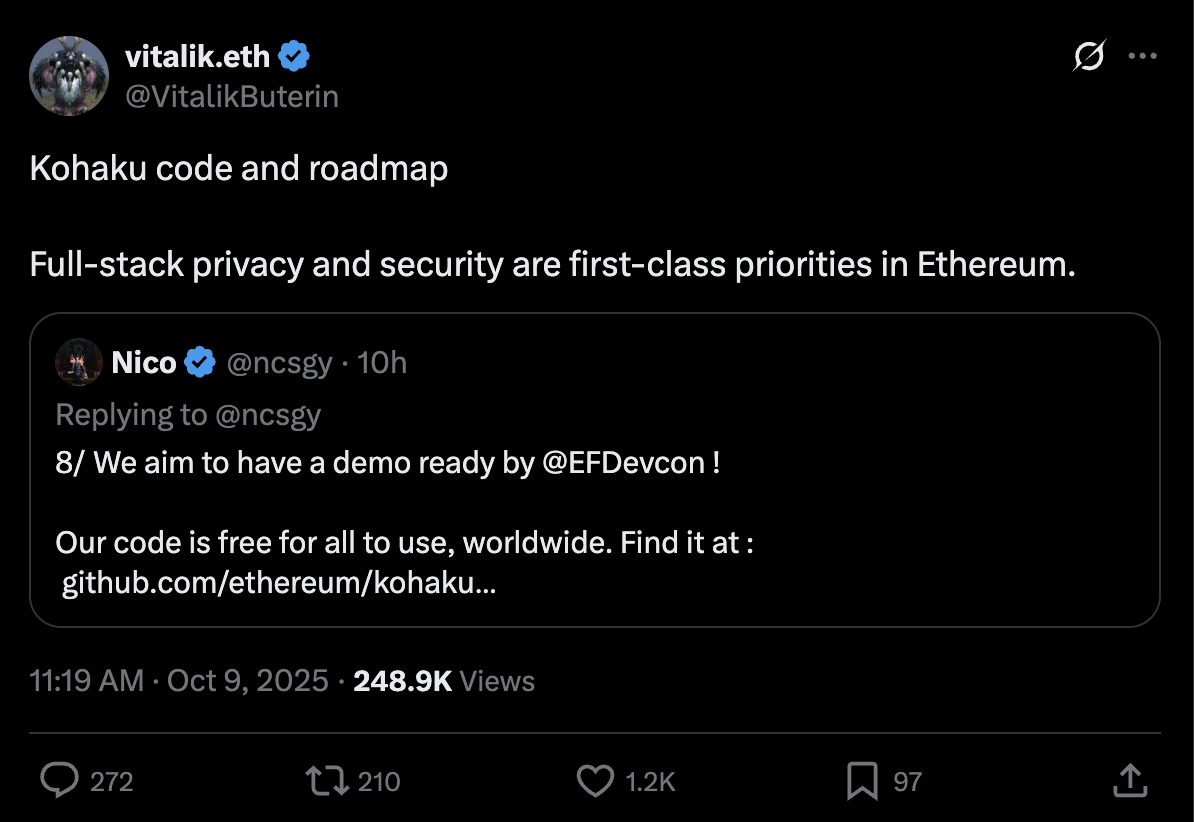Open vitalik.eth's profile avatar

(69, 76)
